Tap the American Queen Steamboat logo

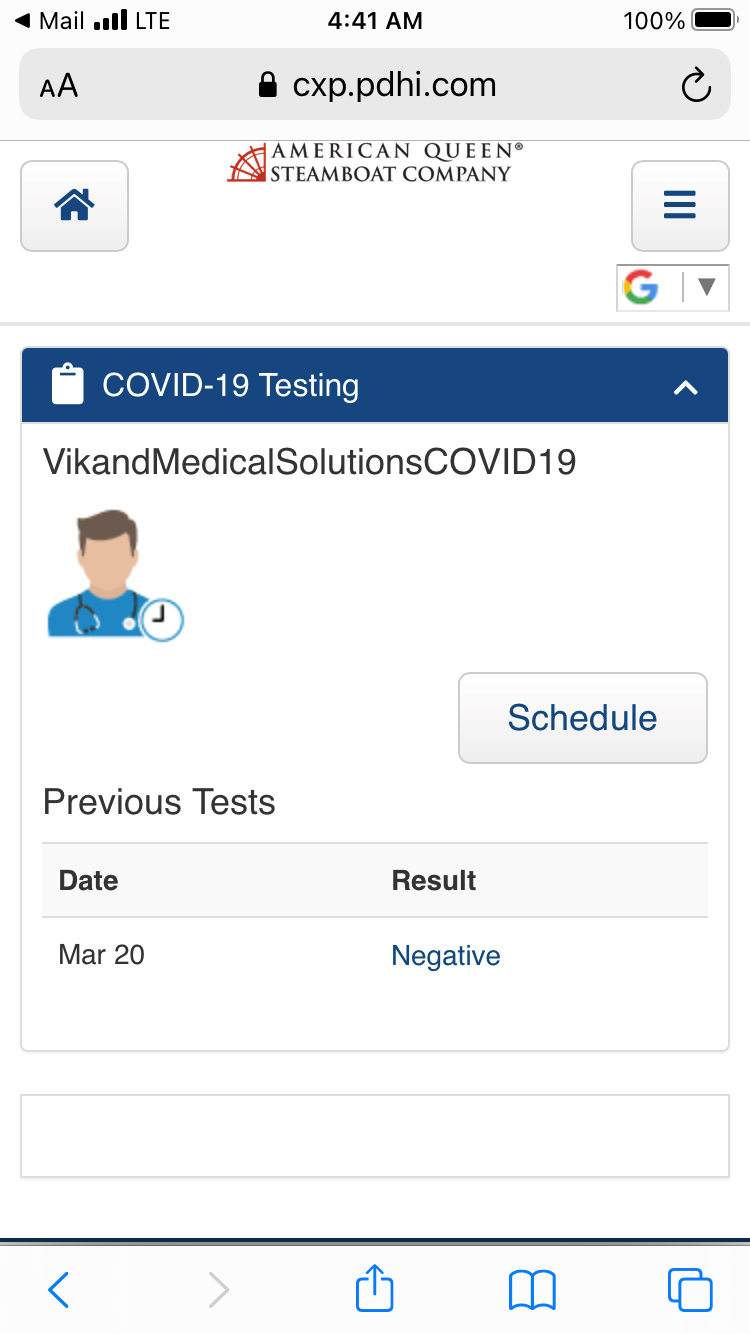click(x=375, y=163)
